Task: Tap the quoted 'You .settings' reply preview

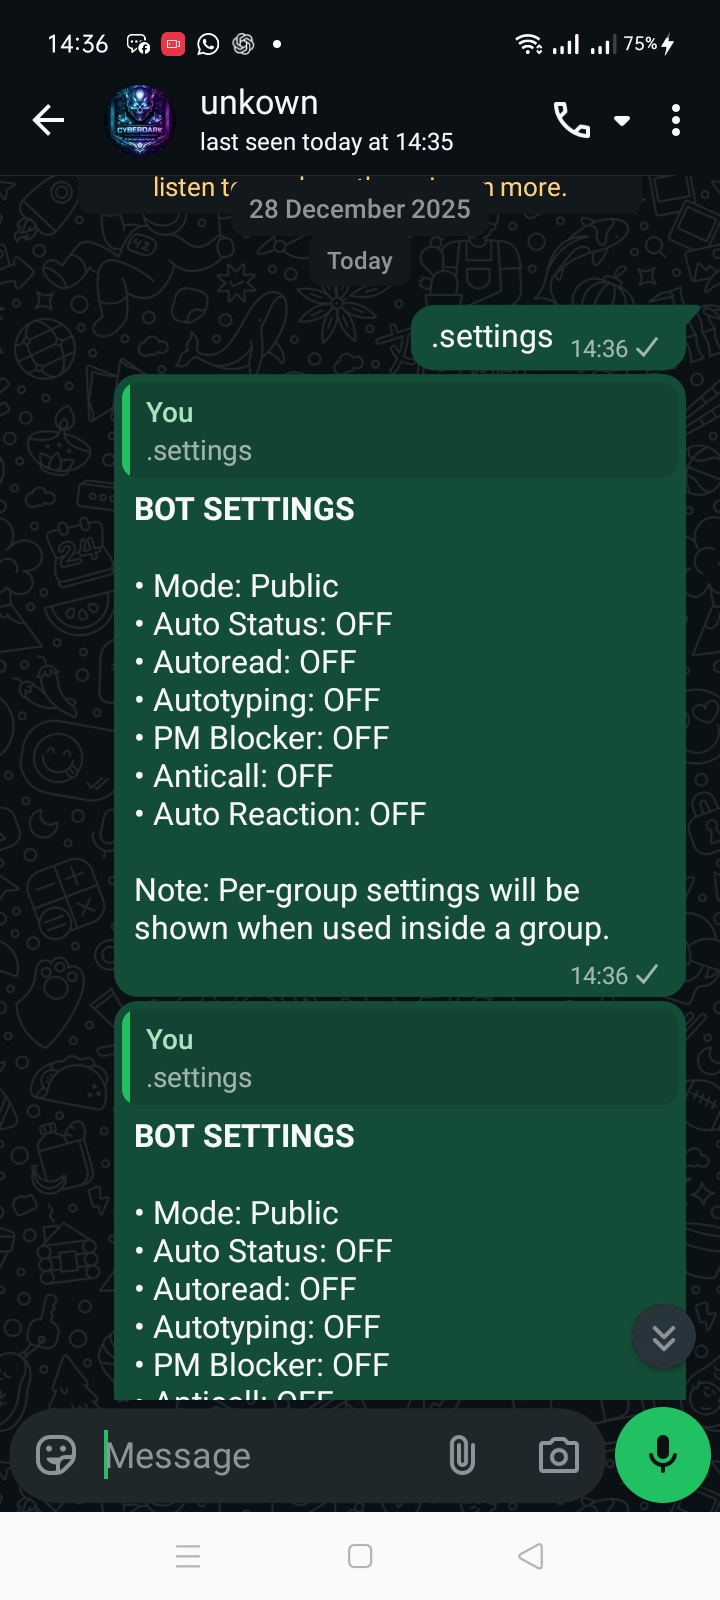Action: pos(399,430)
